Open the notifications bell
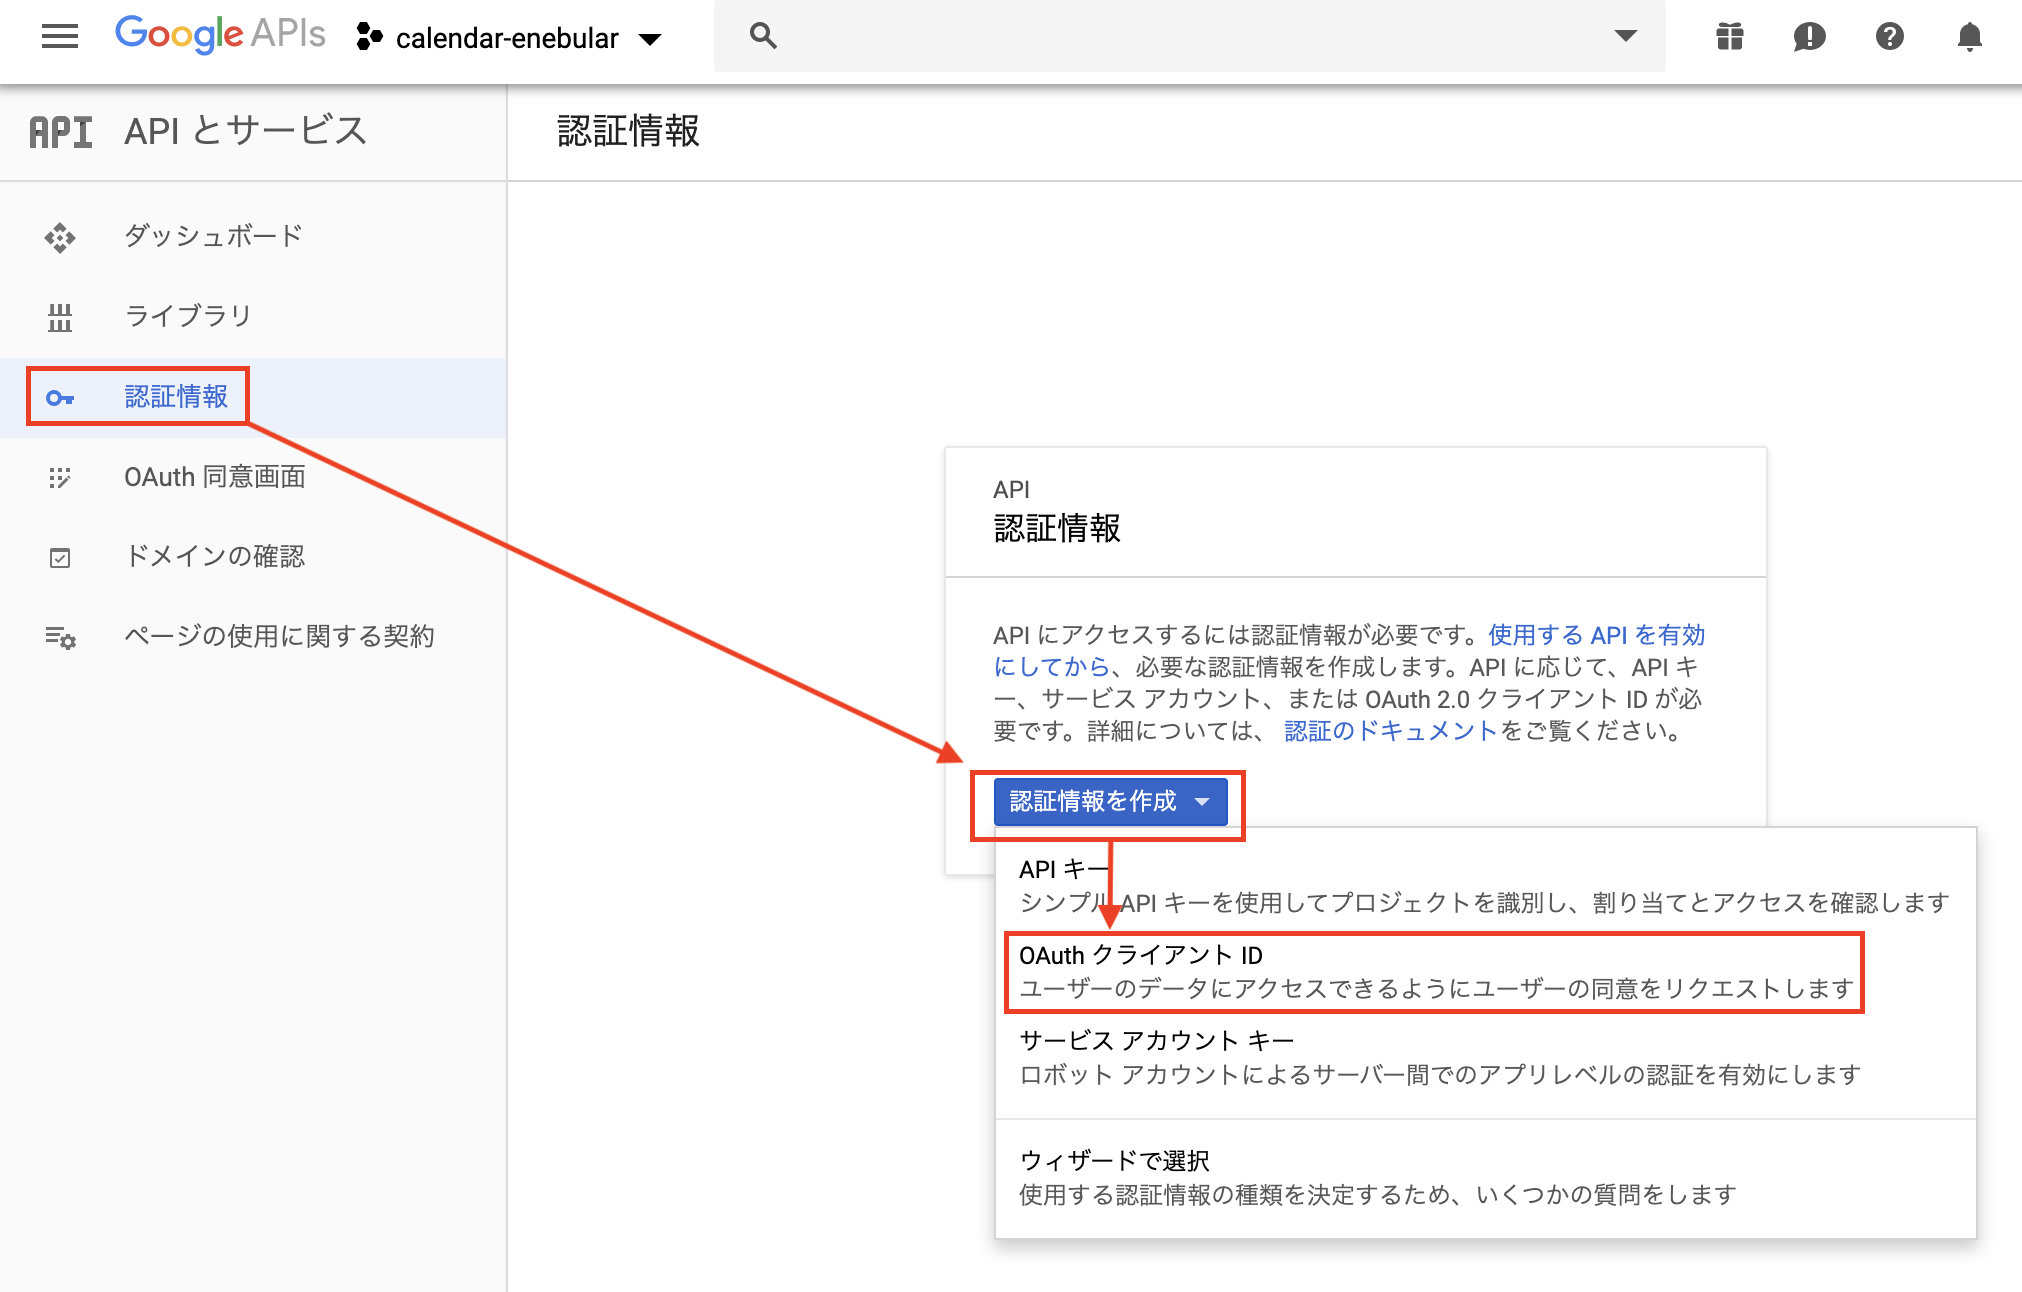Screen dimensions: 2022x1292 1969,37
